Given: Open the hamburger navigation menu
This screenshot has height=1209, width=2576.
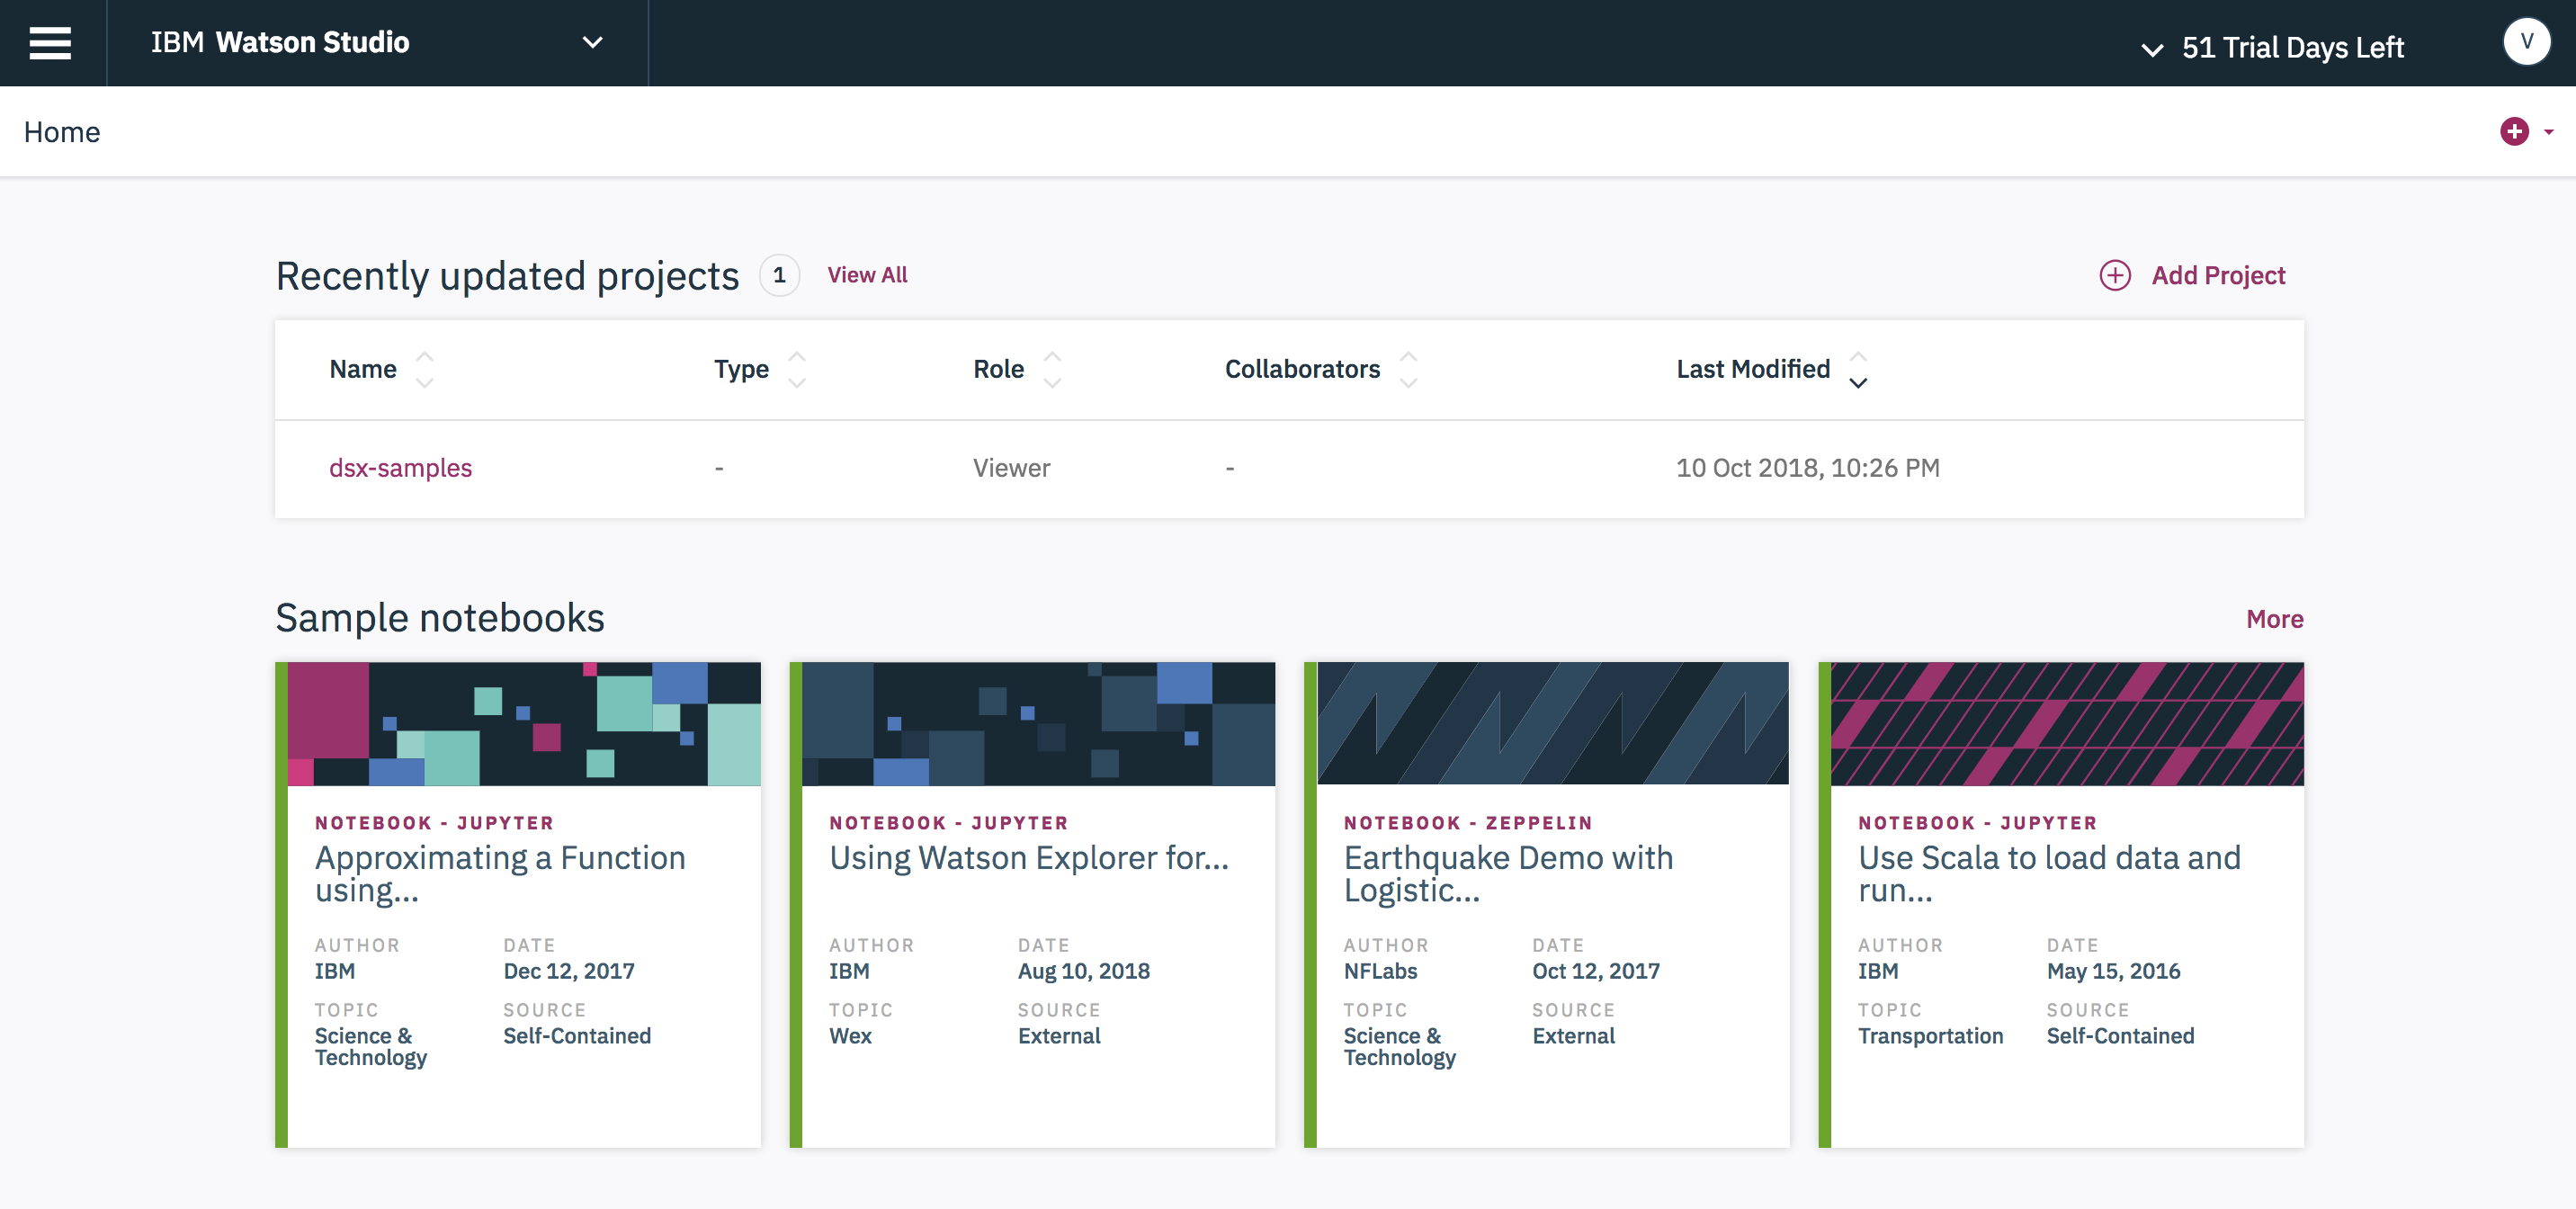Looking at the screenshot, I should 50,43.
